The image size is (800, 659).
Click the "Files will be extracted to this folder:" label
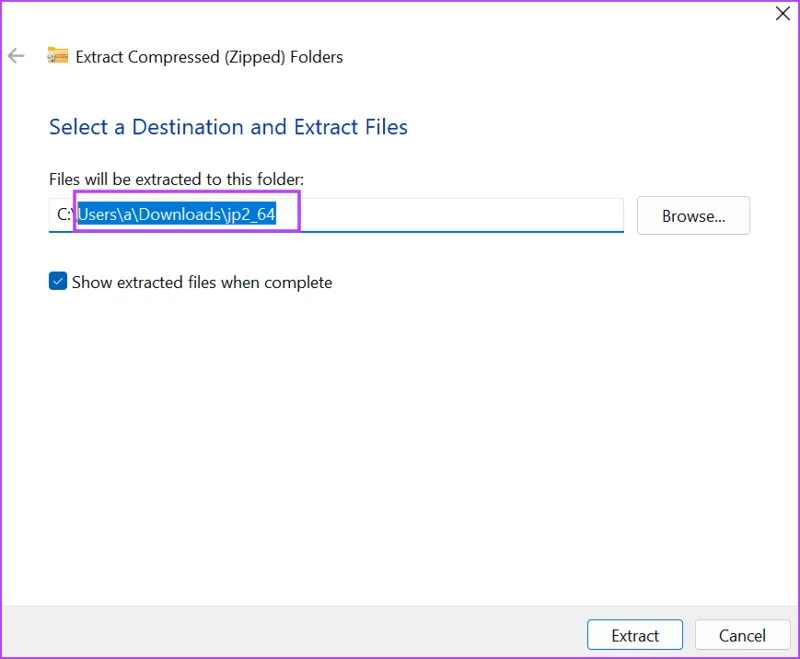click(177, 180)
